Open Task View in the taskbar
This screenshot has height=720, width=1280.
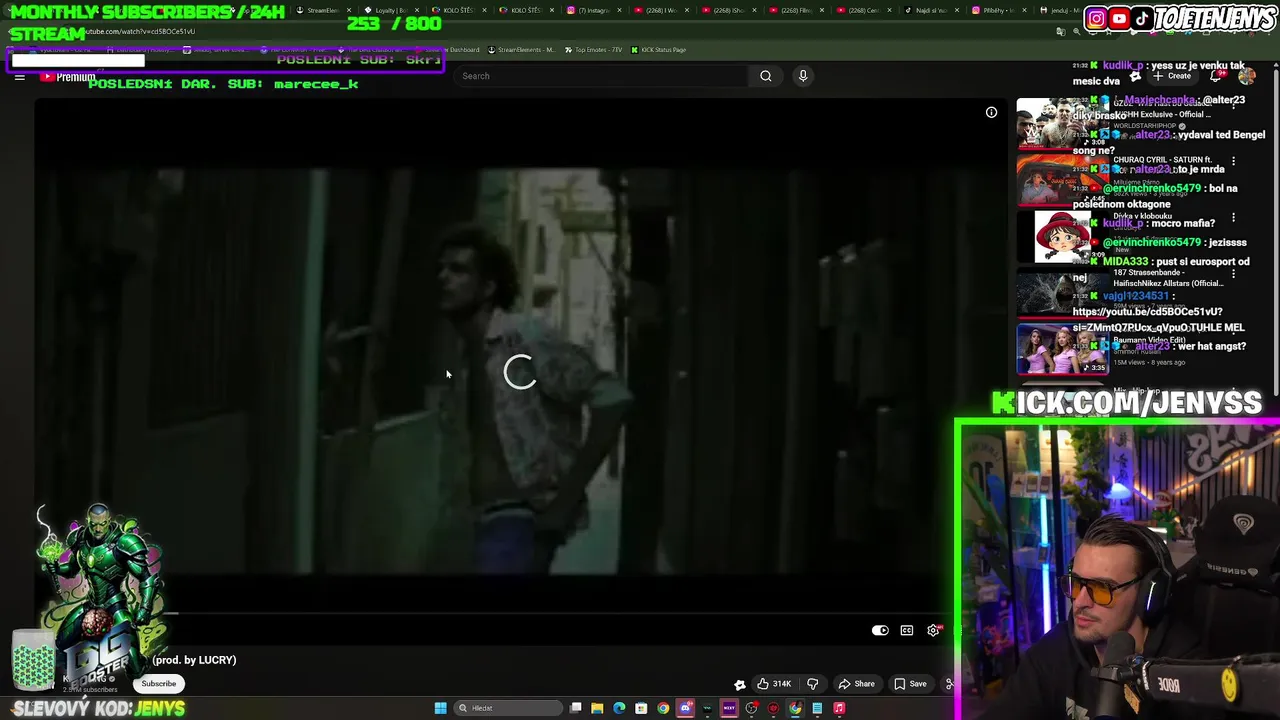click(x=575, y=708)
